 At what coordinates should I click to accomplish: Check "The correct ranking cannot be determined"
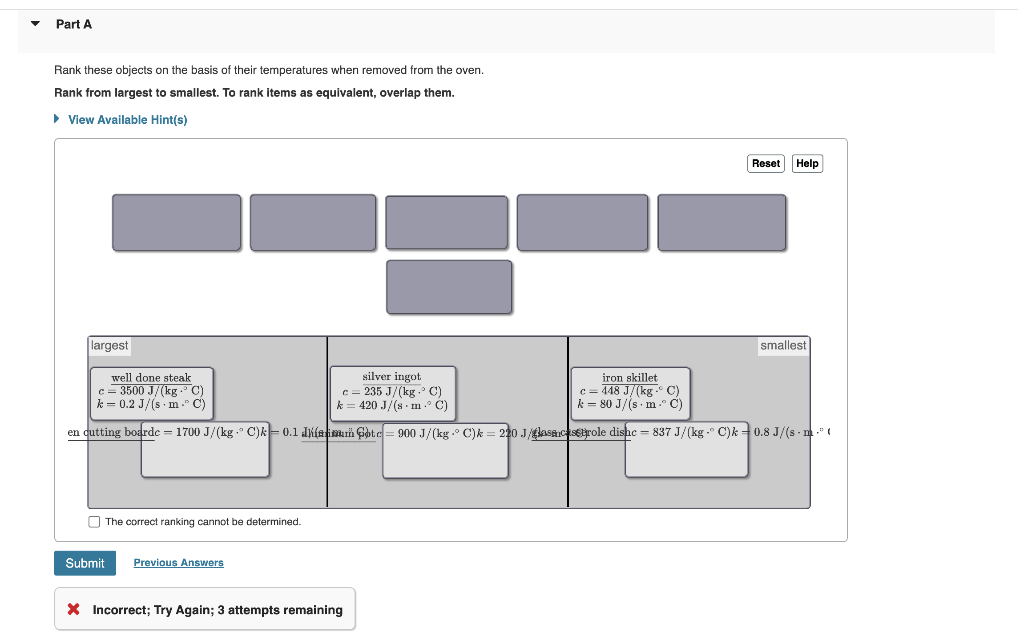[94, 521]
